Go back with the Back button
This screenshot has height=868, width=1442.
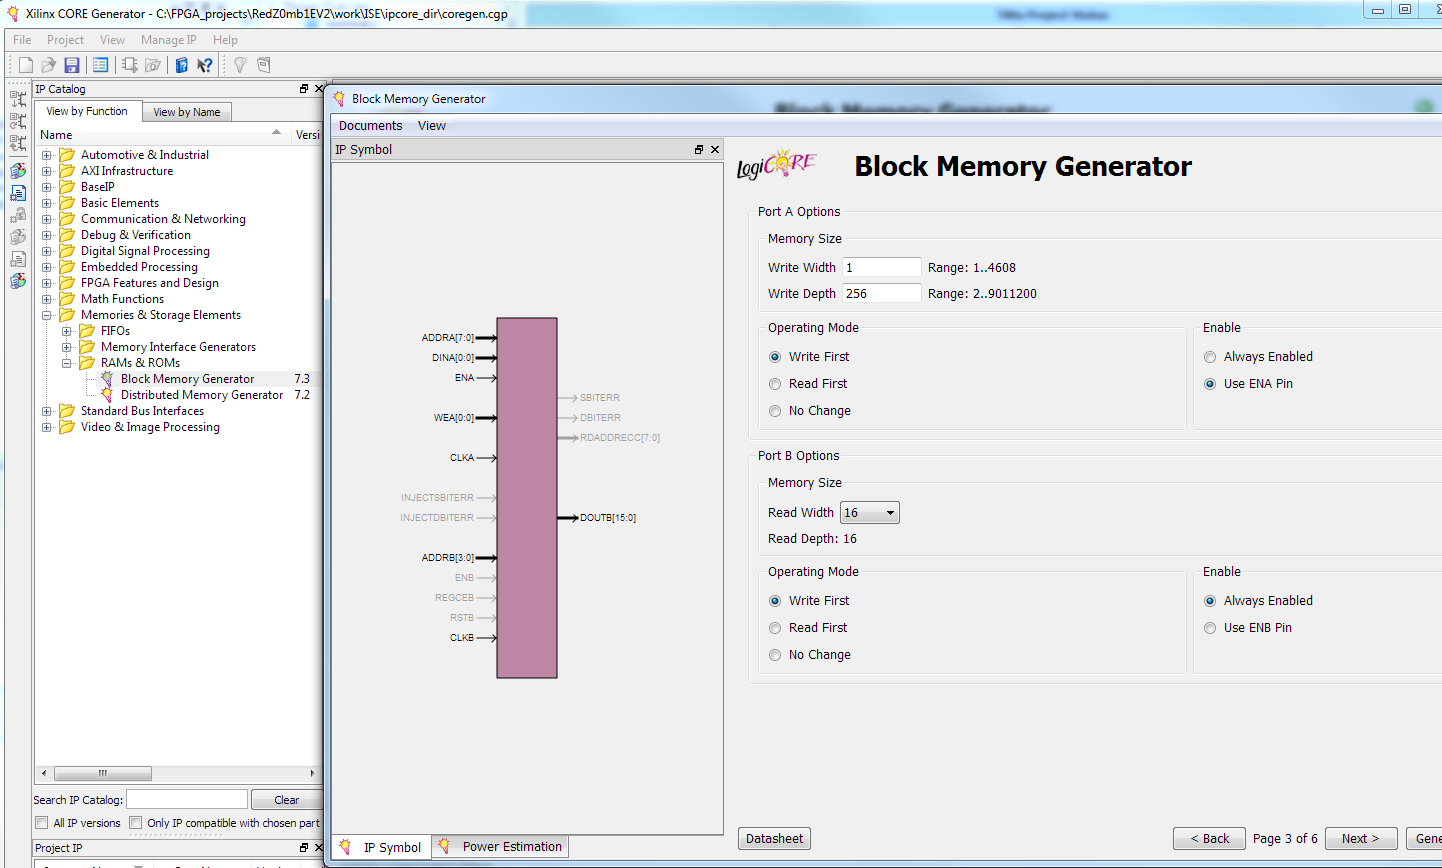(x=1209, y=839)
